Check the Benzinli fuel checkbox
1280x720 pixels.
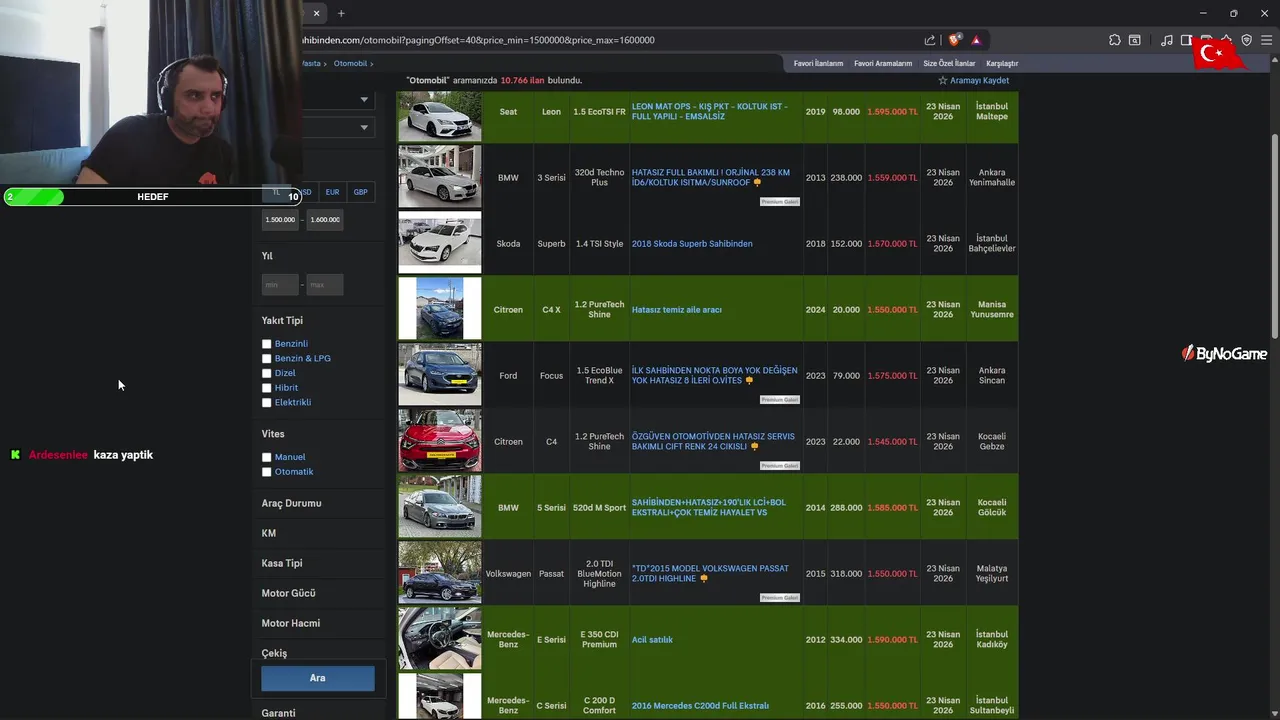[267, 344]
